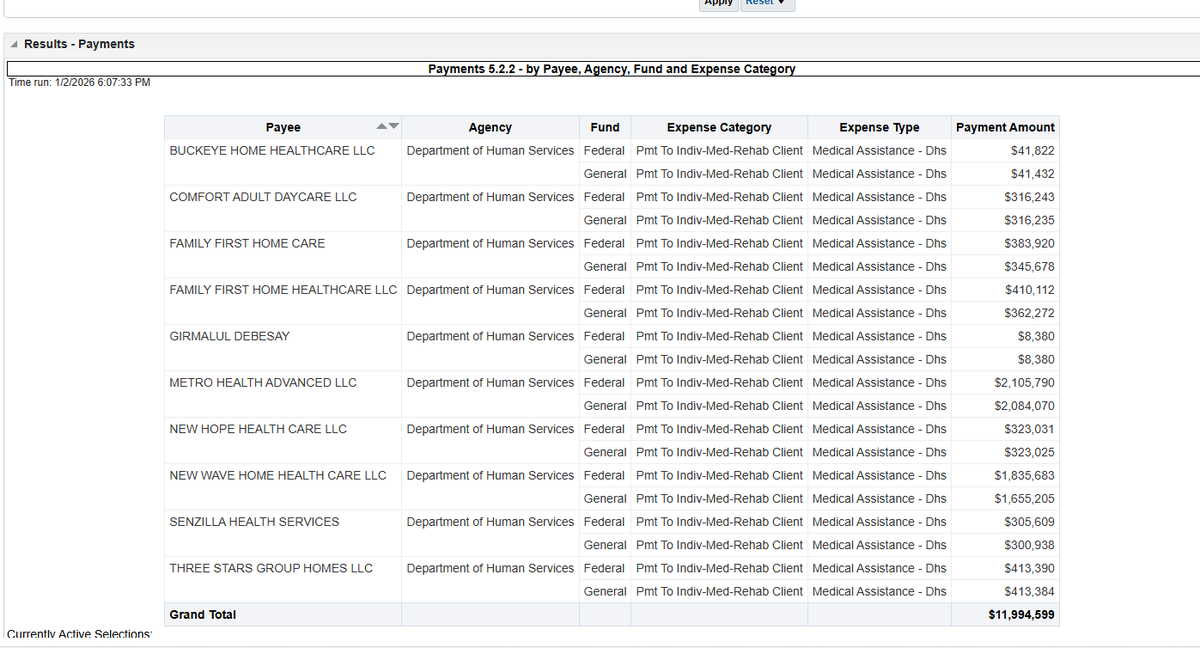Click payee NEW WAVE HOME HEALTH CARE LLC
Screen dimensions: 1200x648
pyautogui.click(x=278, y=475)
